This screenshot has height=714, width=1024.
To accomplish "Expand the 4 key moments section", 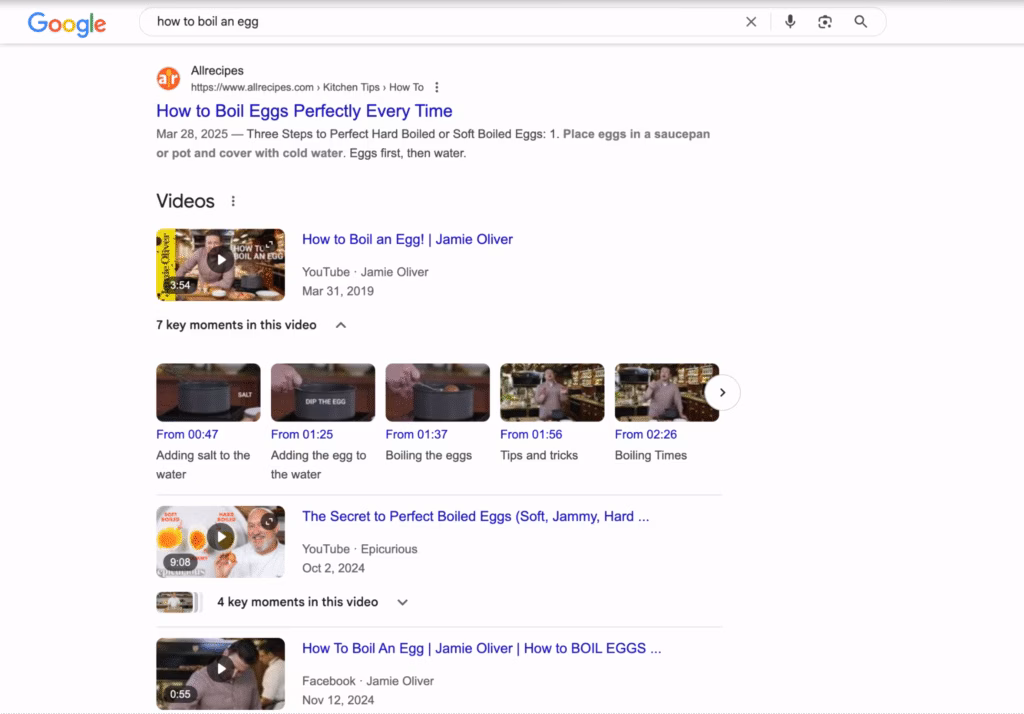I will point(402,601).
